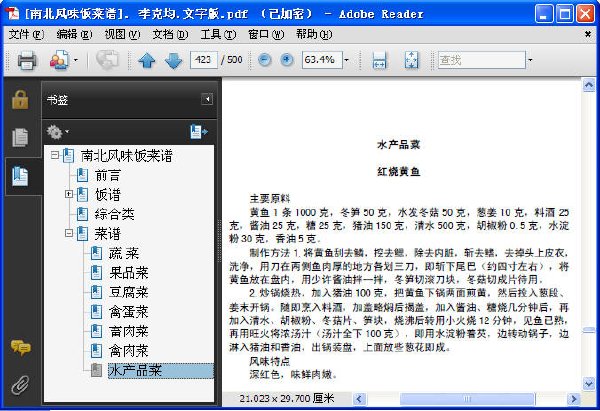Select the 蔬菜 bookmark
The height and width of the screenshot is (411, 600).
point(124,253)
